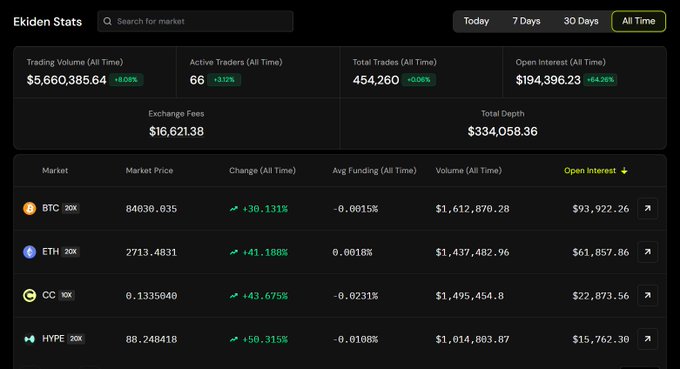
Task: Click ETH open interest $61,857.86
Action: [x=601, y=252]
